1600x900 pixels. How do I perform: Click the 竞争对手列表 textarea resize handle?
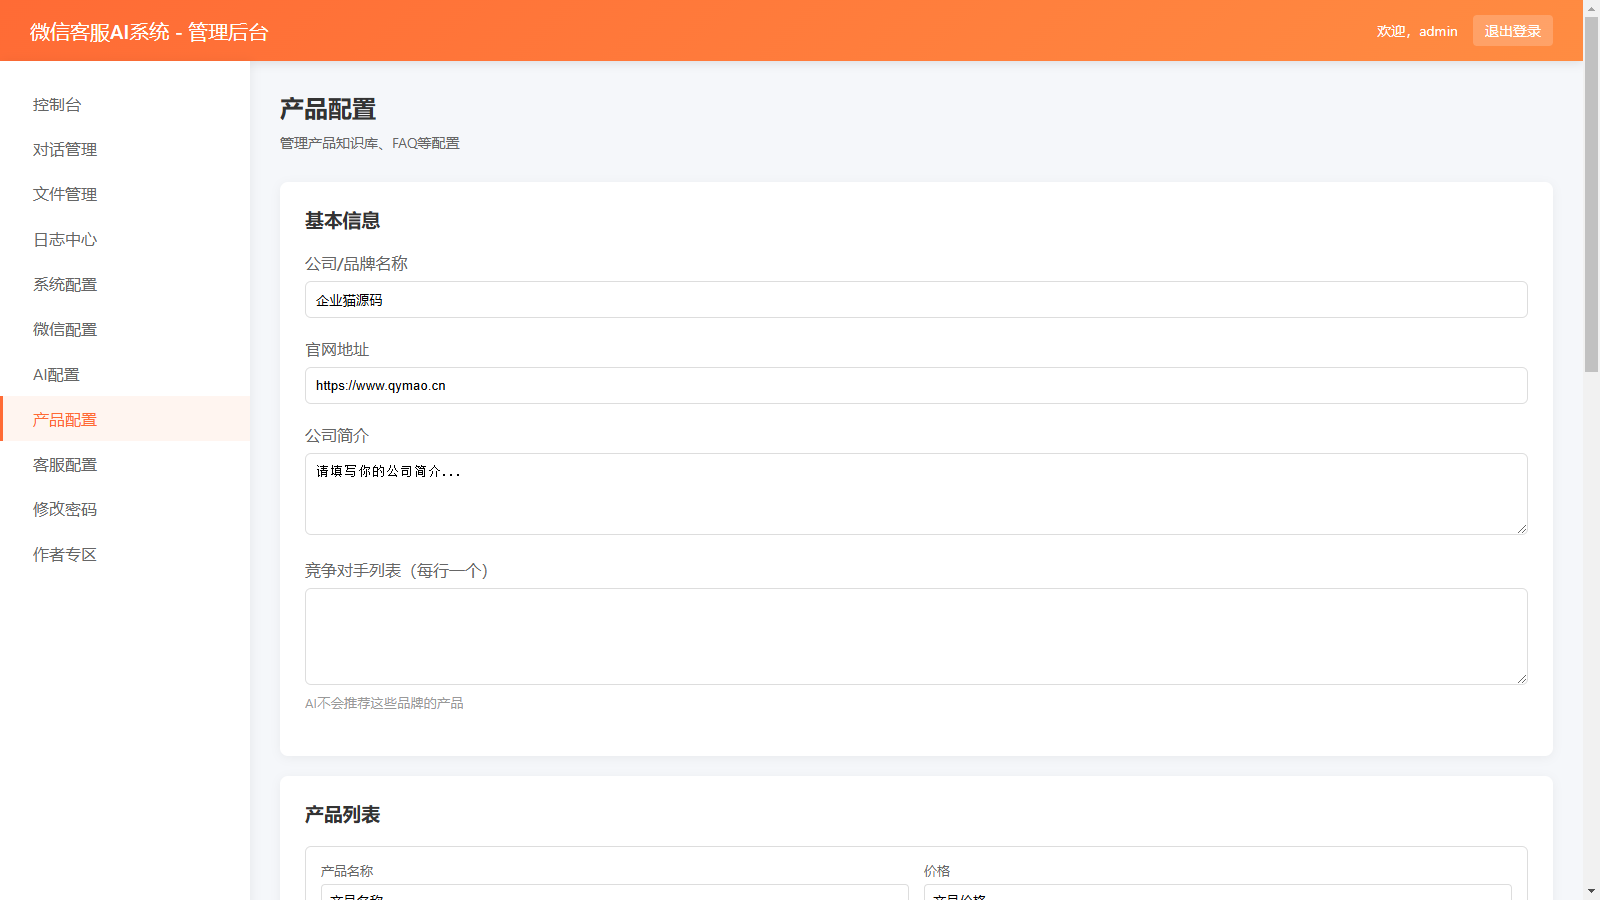1521,678
